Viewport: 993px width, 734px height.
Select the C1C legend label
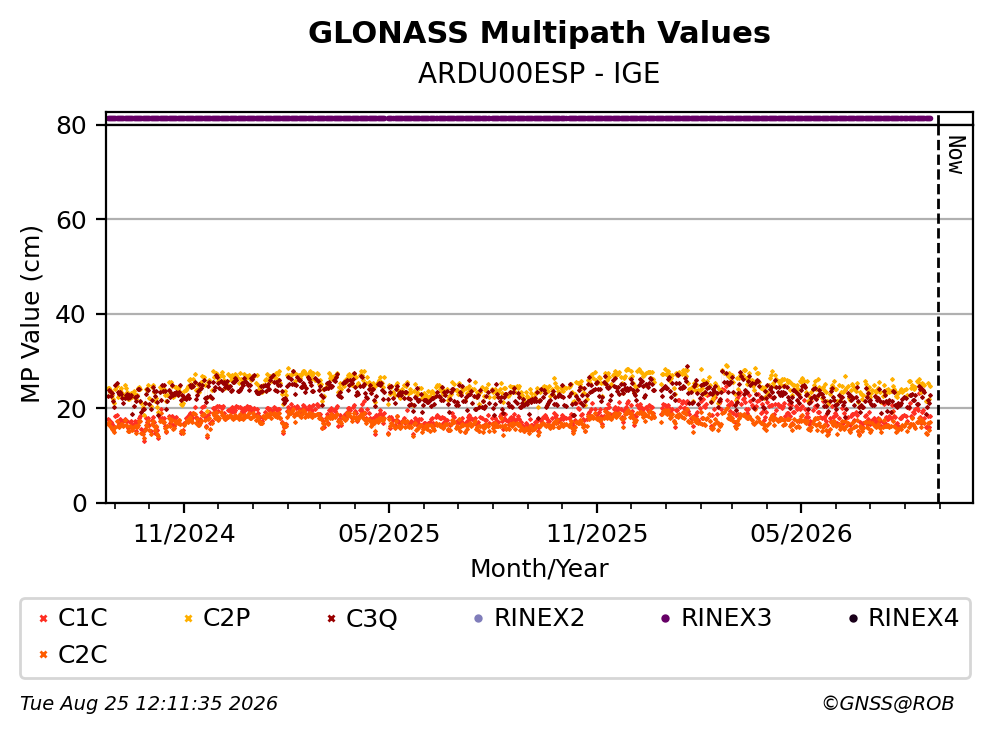tap(82, 617)
